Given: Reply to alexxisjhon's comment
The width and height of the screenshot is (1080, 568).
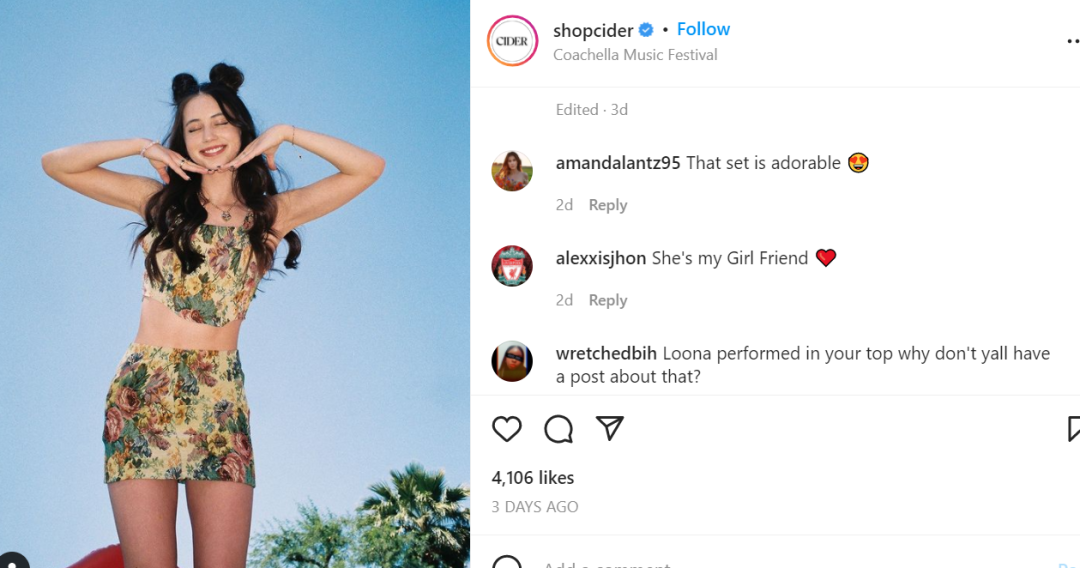Looking at the screenshot, I should pyautogui.click(x=607, y=300).
